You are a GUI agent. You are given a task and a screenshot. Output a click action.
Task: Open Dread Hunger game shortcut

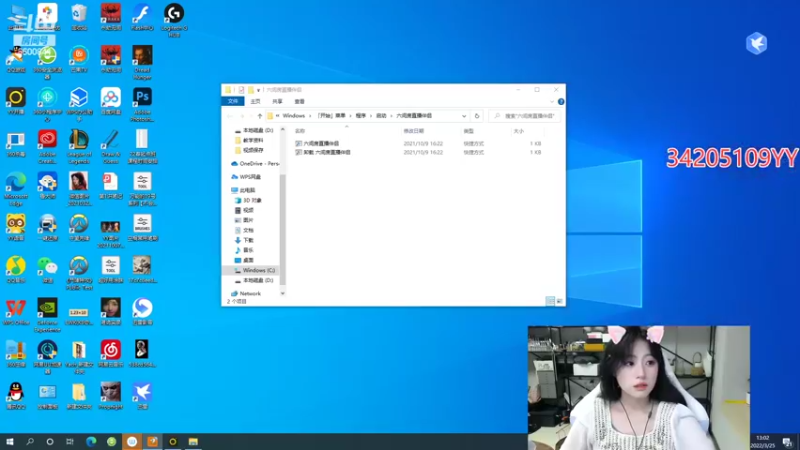click(x=142, y=62)
